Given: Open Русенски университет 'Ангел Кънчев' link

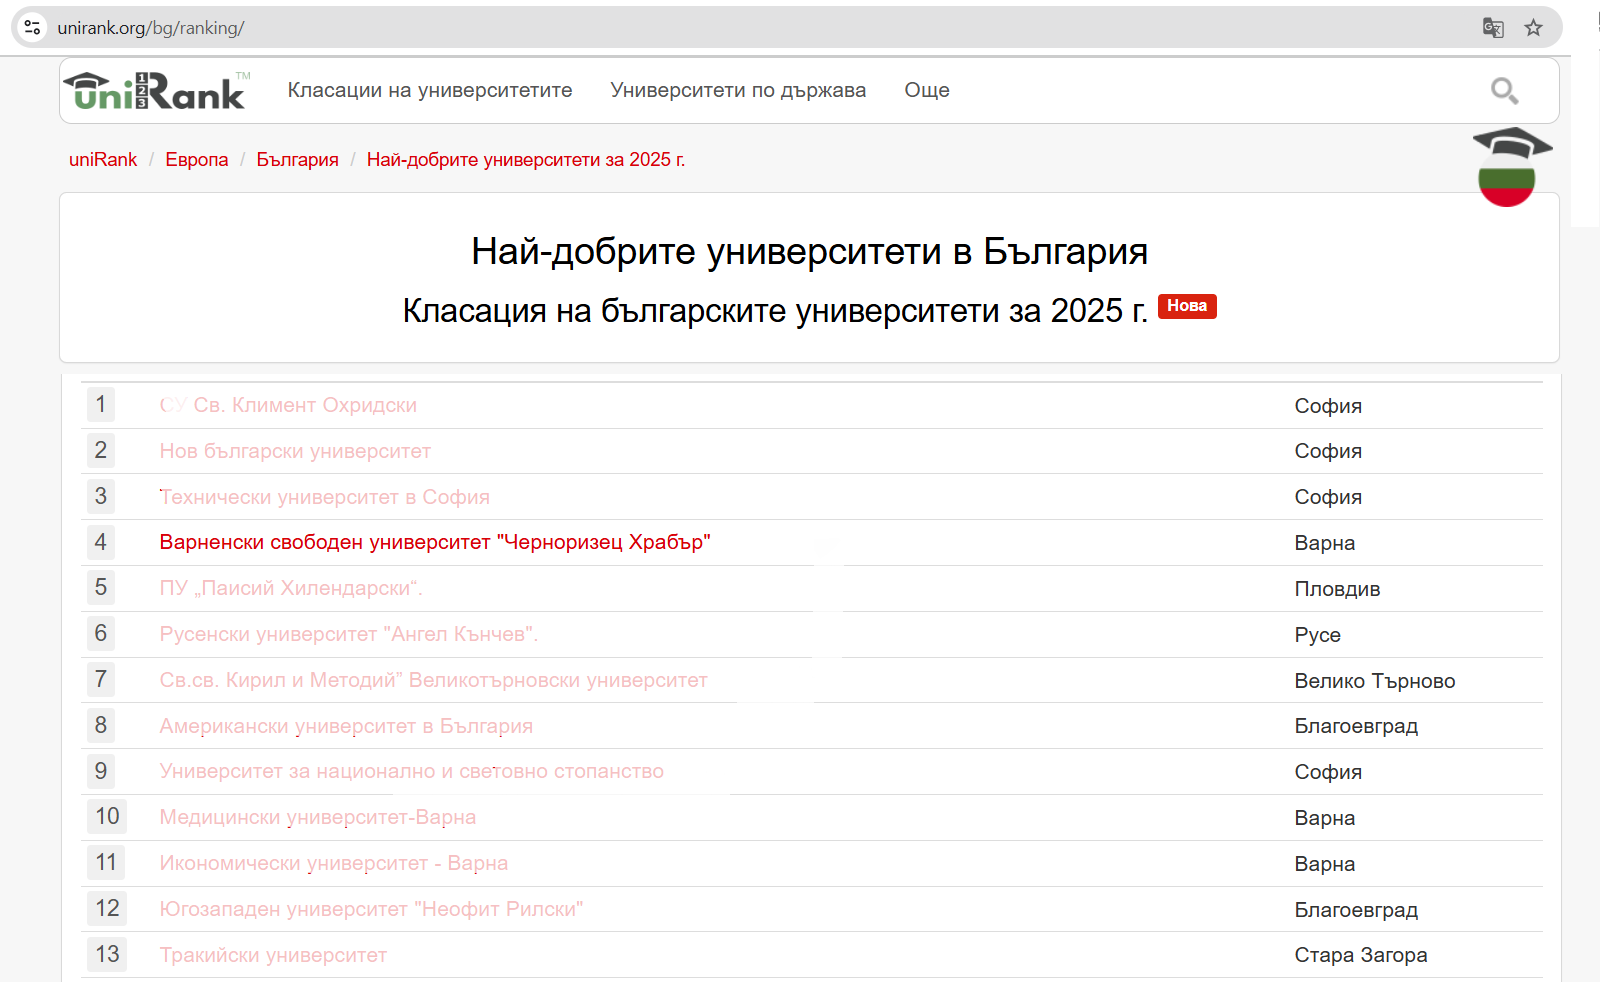Looking at the screenshot, I should pyautogui.click(x=349, y=635).
